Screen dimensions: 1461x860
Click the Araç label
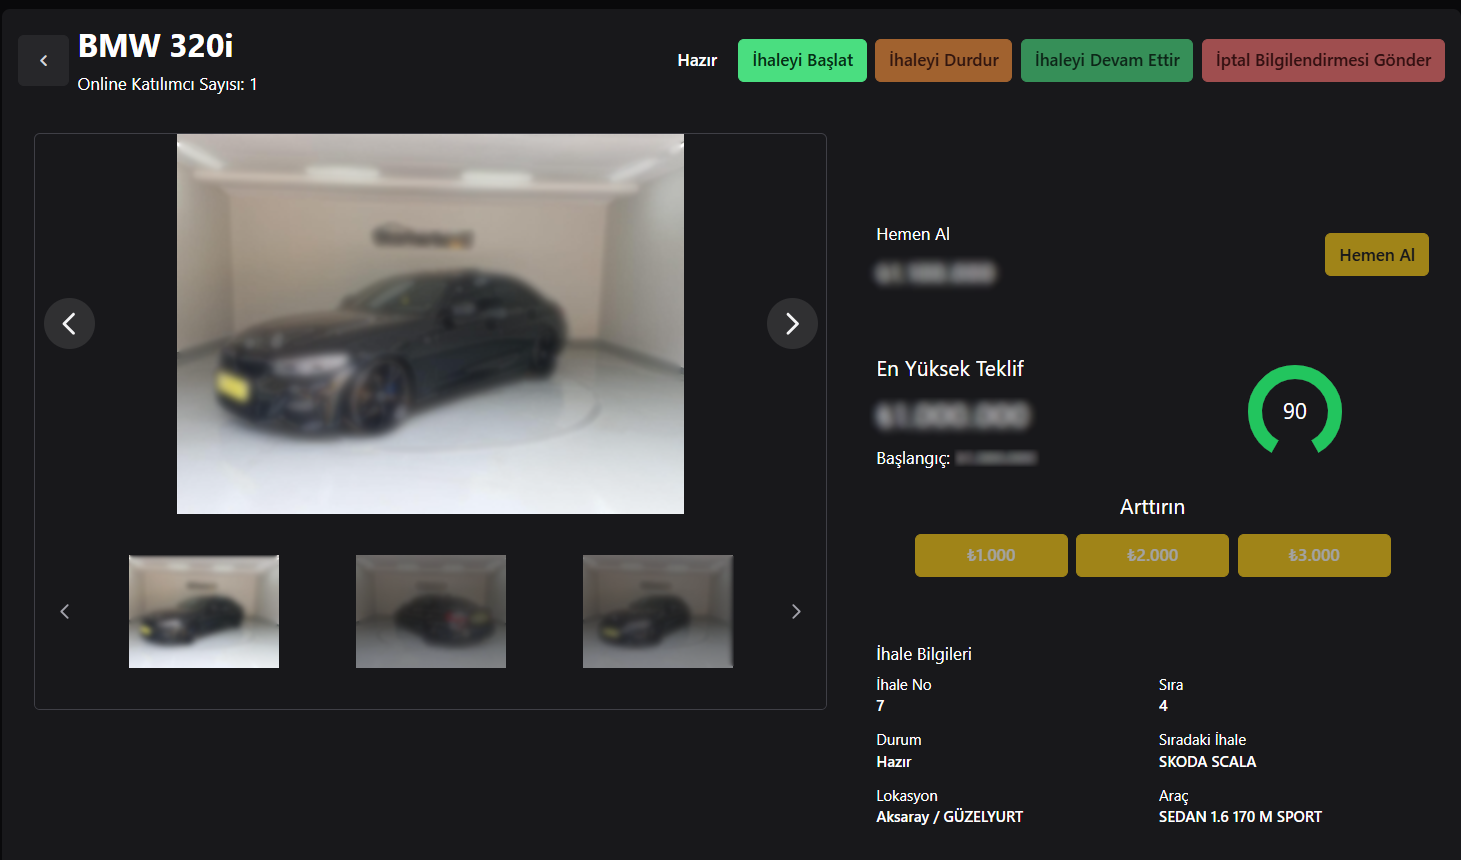point(1173,796)
